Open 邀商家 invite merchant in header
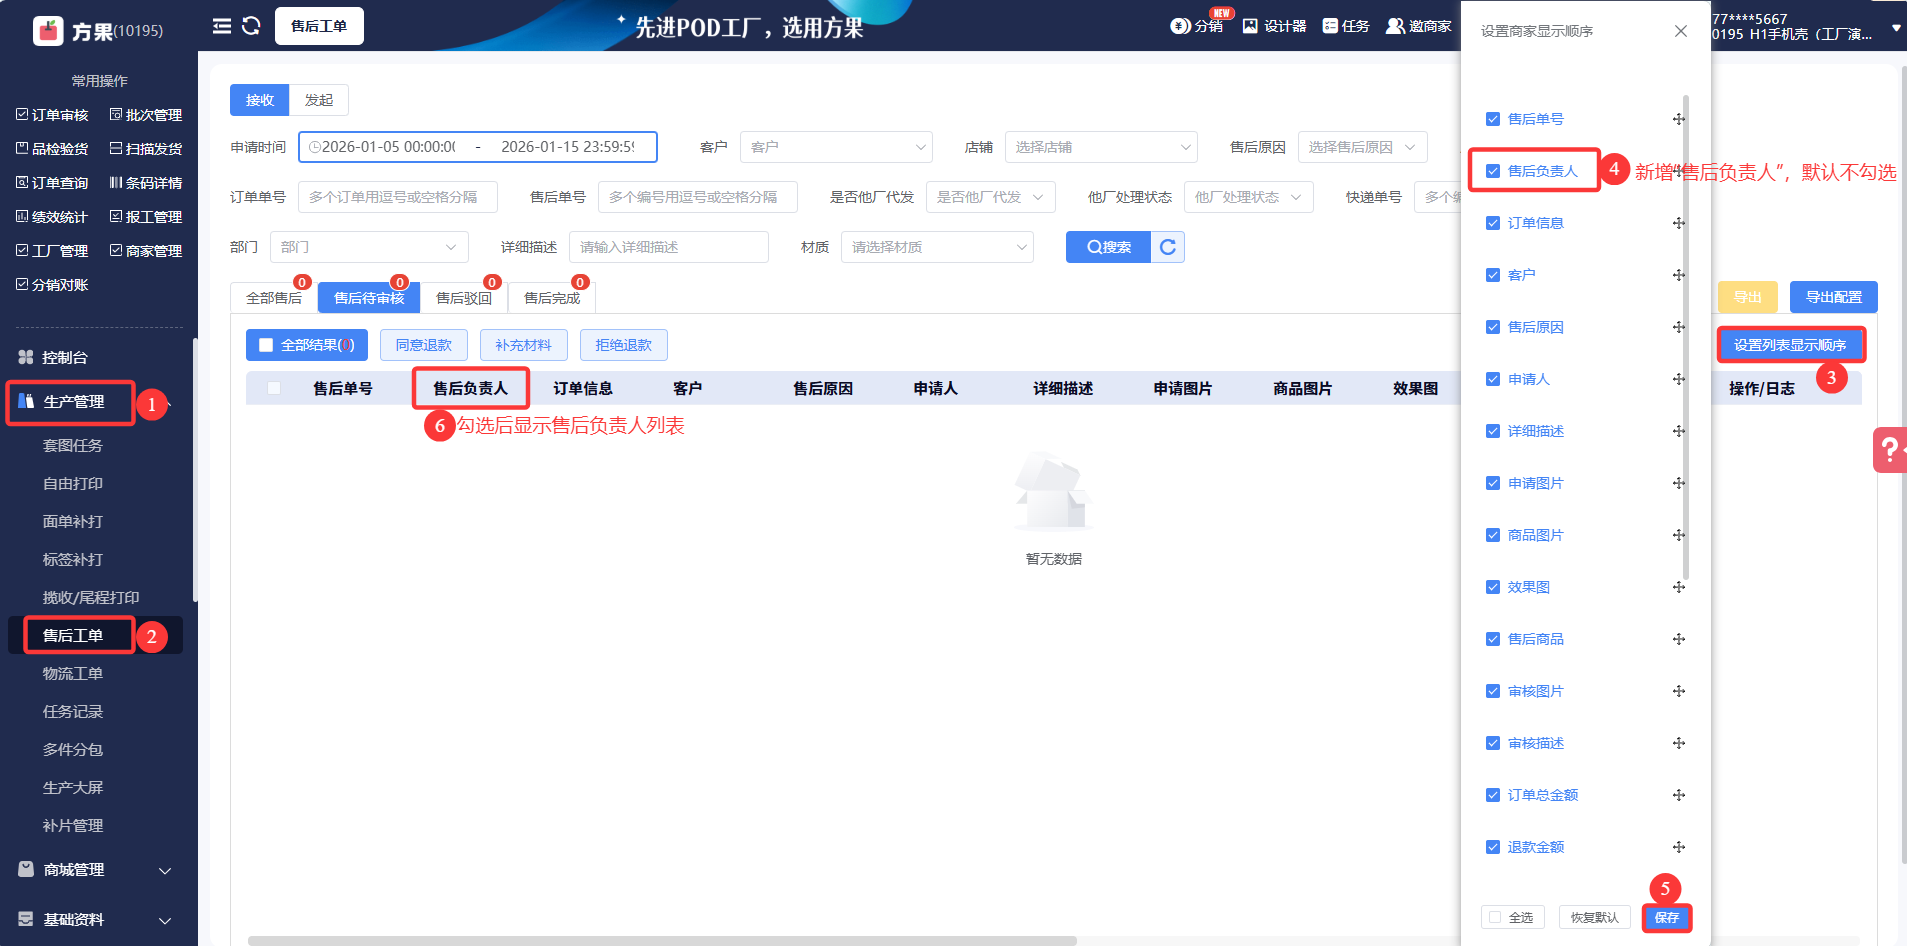The height and width of the screenshot is (946, 1907). coord(1419,26)
